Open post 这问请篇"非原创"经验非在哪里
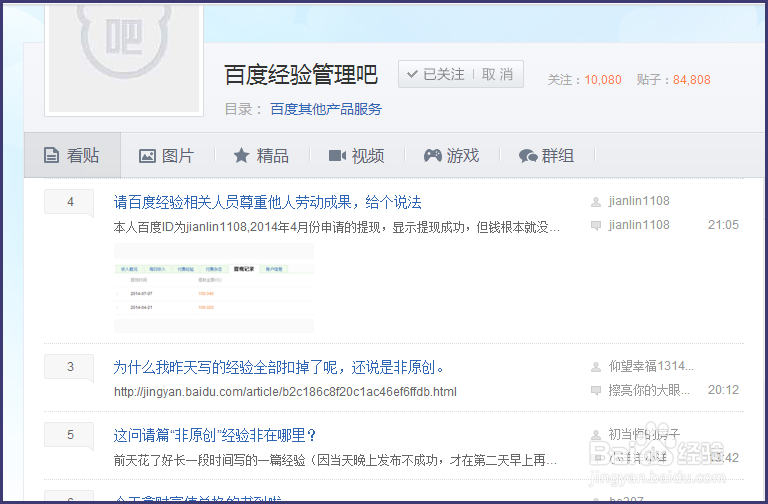 (215, 435)
